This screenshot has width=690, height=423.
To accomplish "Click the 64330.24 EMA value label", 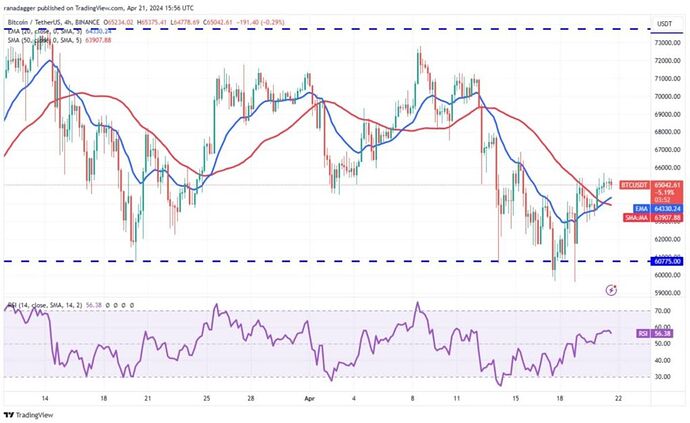I will tap(668, 209).
